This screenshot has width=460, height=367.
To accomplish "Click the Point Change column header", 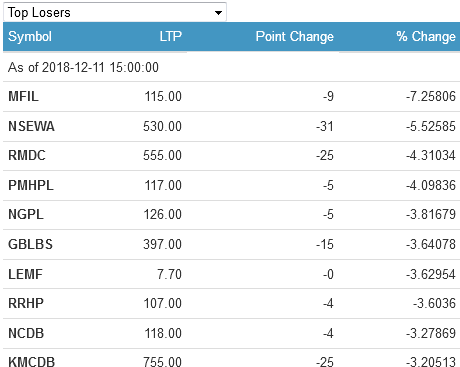I will coord(295,36).
